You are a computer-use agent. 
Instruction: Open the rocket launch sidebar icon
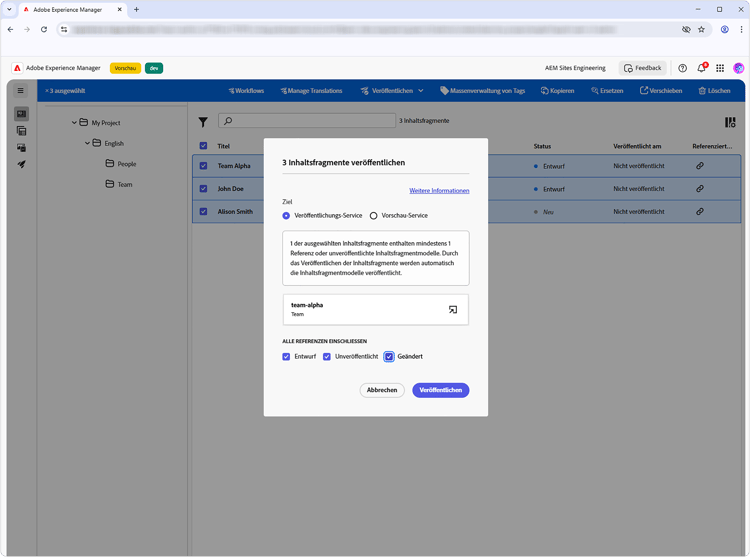21,164
